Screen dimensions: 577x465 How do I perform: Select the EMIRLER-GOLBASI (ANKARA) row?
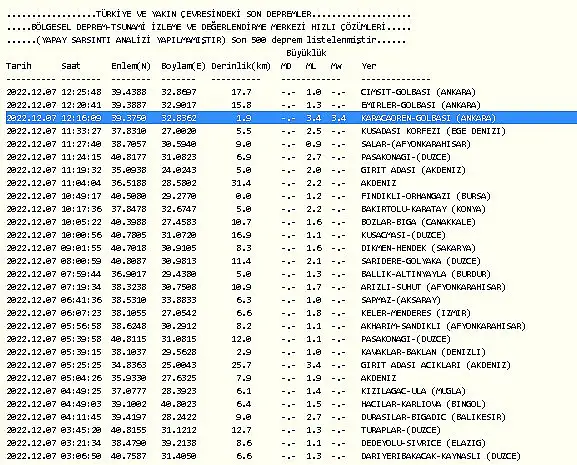click(x=243, y=105)
